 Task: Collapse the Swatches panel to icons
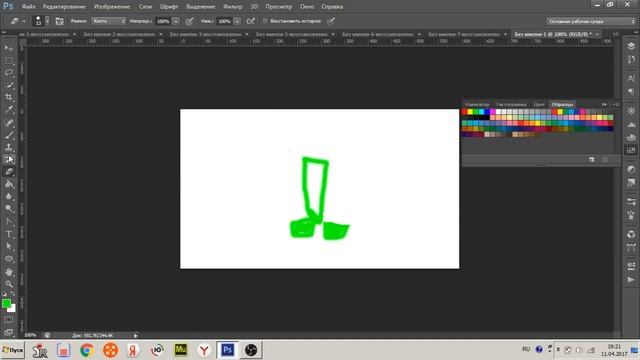click(604, 104)
